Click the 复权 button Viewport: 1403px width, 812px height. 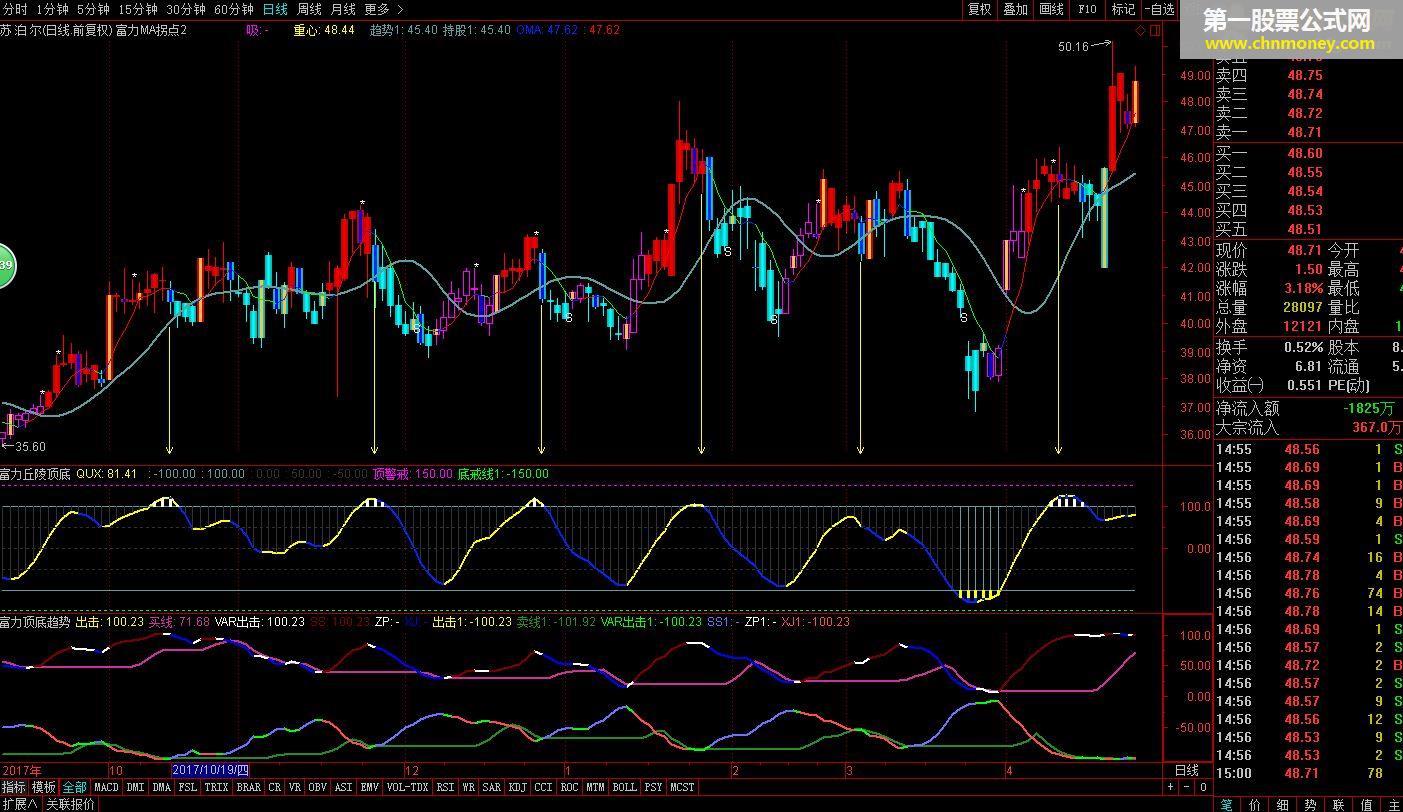point(979,9)
